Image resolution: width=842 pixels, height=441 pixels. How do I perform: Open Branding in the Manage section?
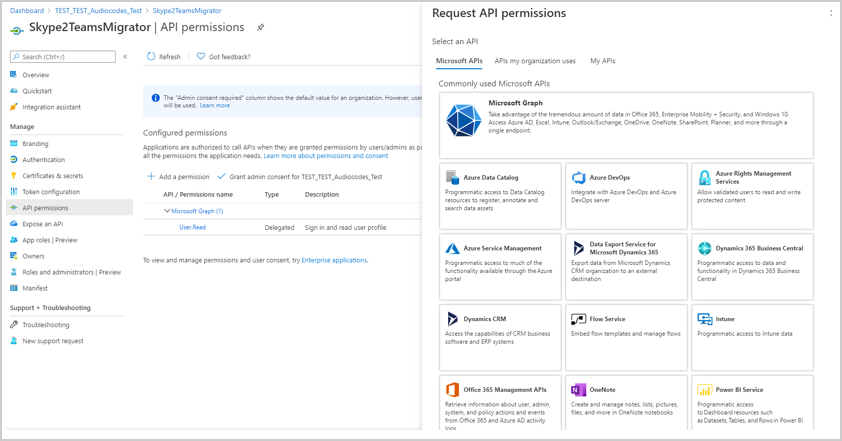(x=35, y=143)
